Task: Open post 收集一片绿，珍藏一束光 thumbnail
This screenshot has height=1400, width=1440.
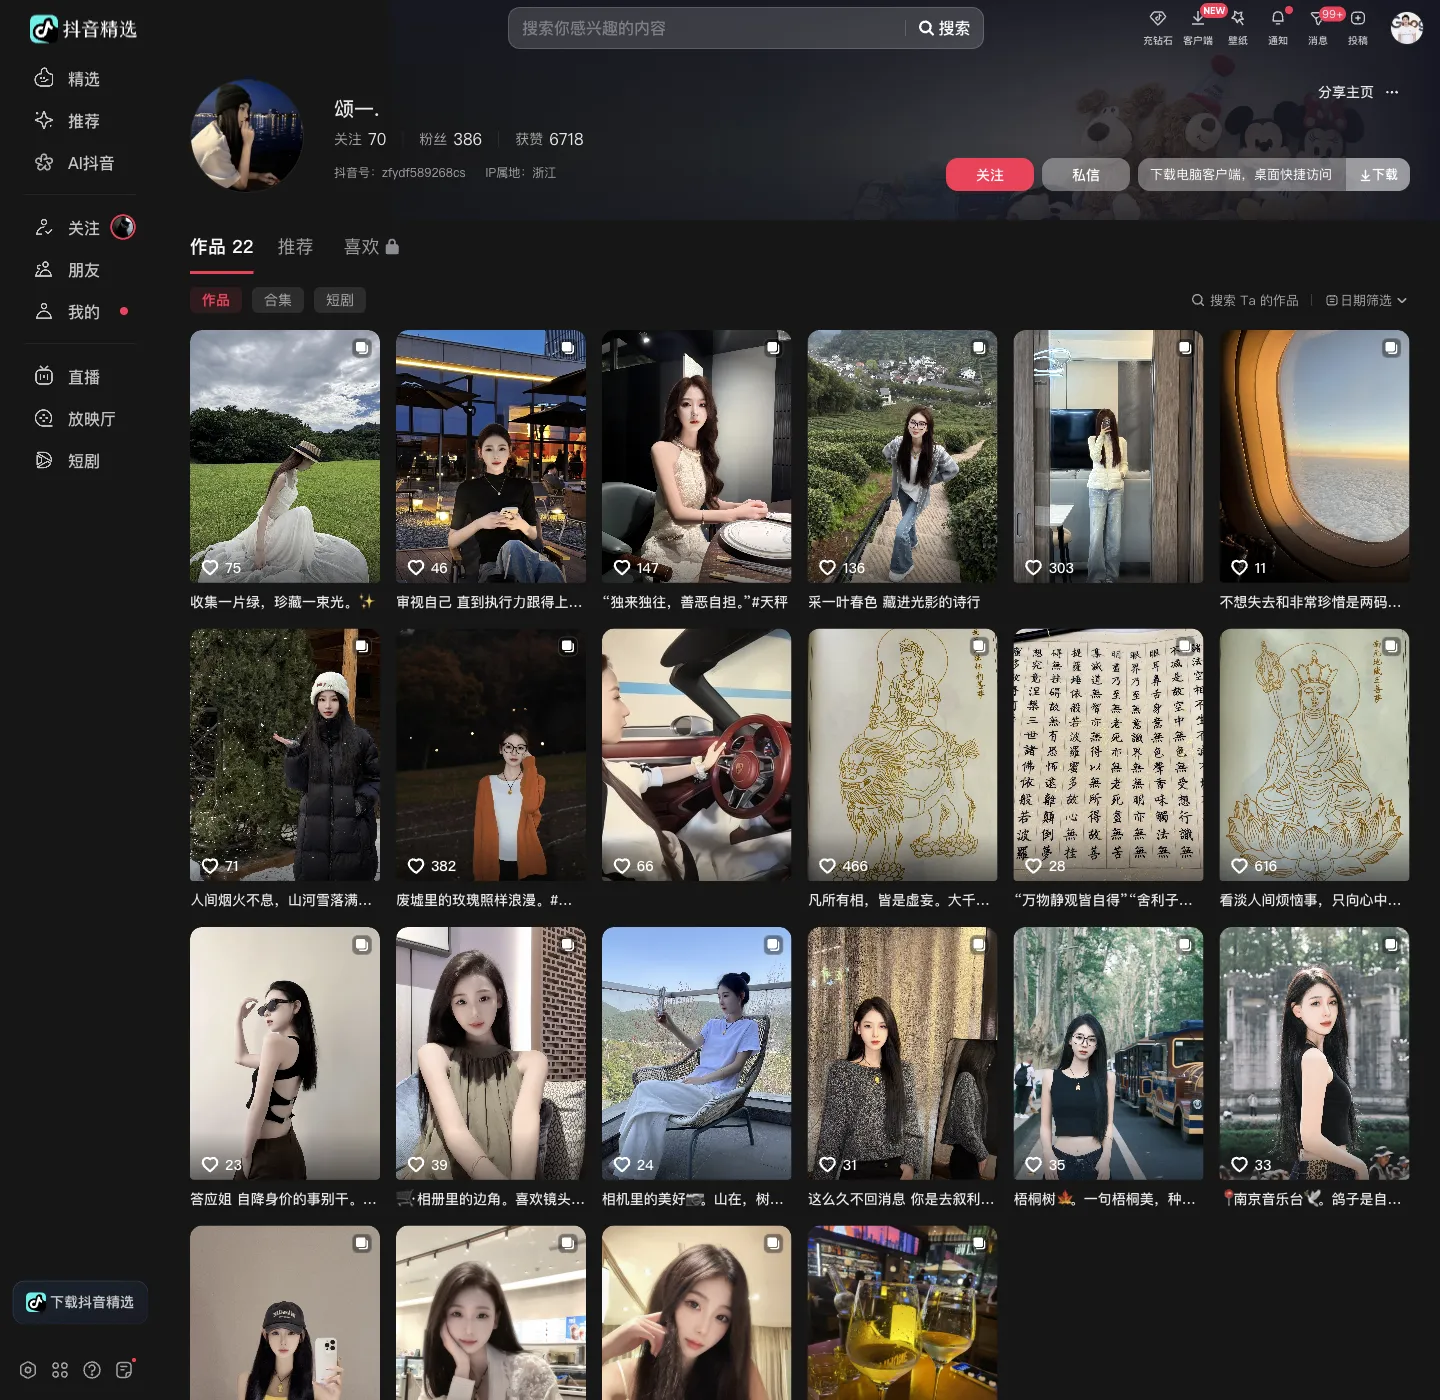Action: [285, 456]
